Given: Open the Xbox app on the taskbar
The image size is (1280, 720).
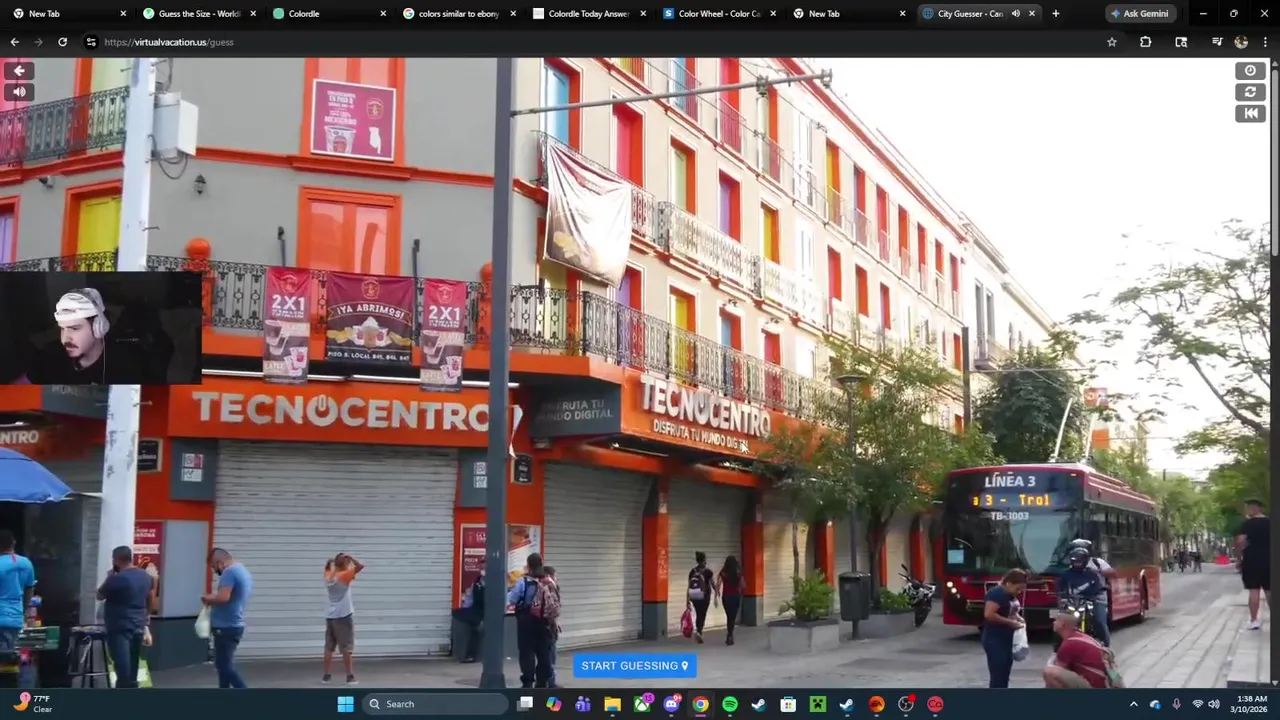Looking at the screenshot, I should point(642,704).
